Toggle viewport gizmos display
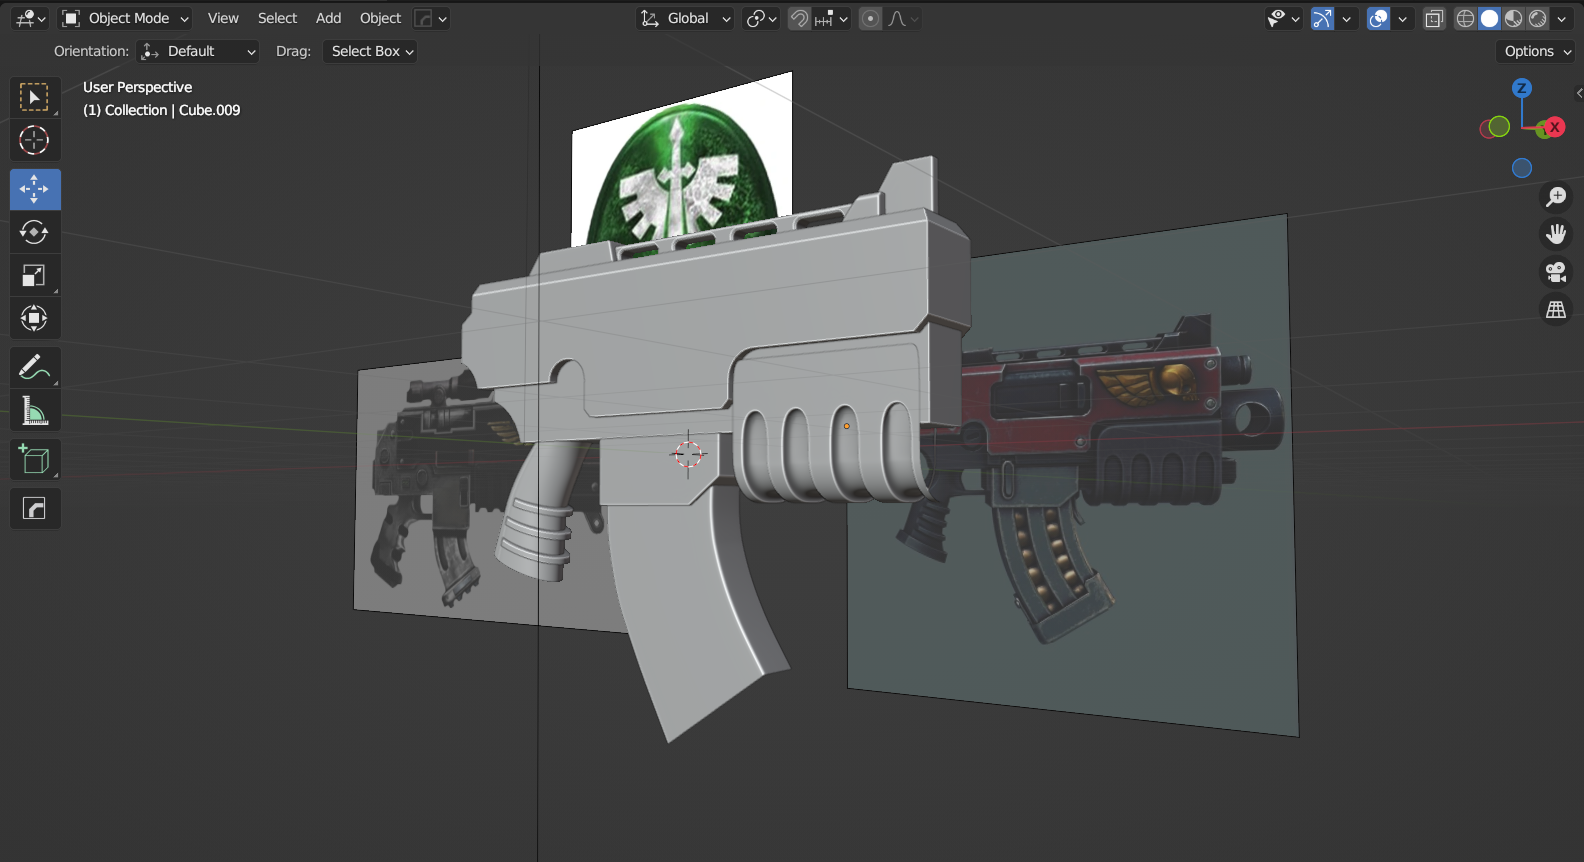 coord(1322,18)
